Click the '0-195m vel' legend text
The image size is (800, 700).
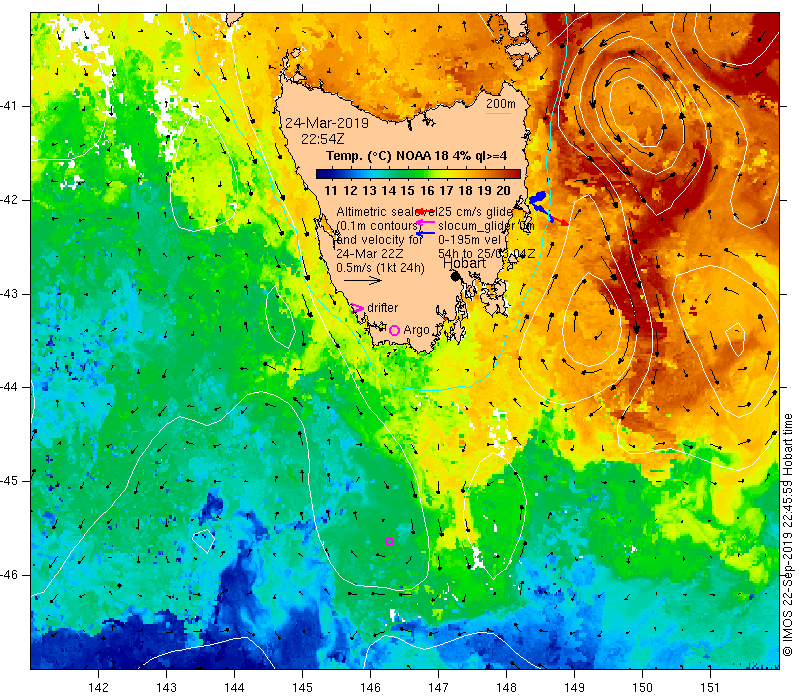tap(470, 240)
